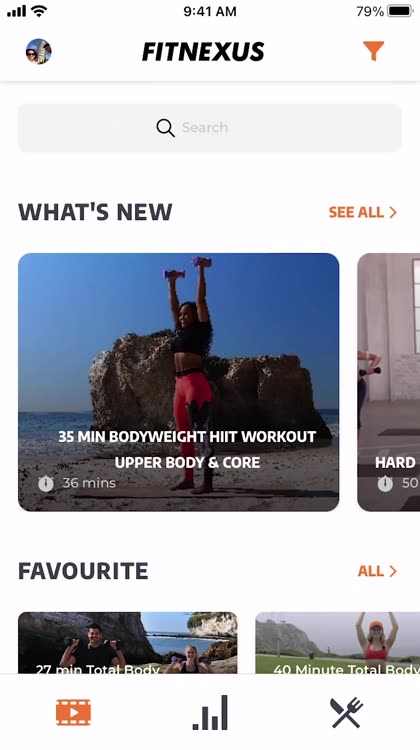
Task: Open the partially visible HARD workout card
Action: tap(388, 382)
